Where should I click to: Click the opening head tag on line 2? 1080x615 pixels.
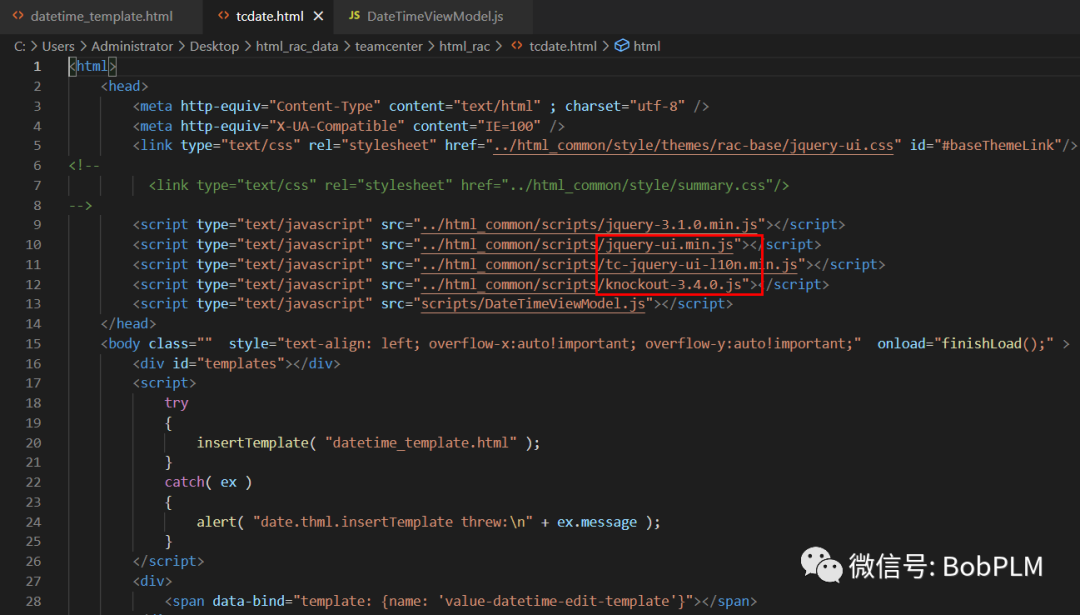[124, 86]
